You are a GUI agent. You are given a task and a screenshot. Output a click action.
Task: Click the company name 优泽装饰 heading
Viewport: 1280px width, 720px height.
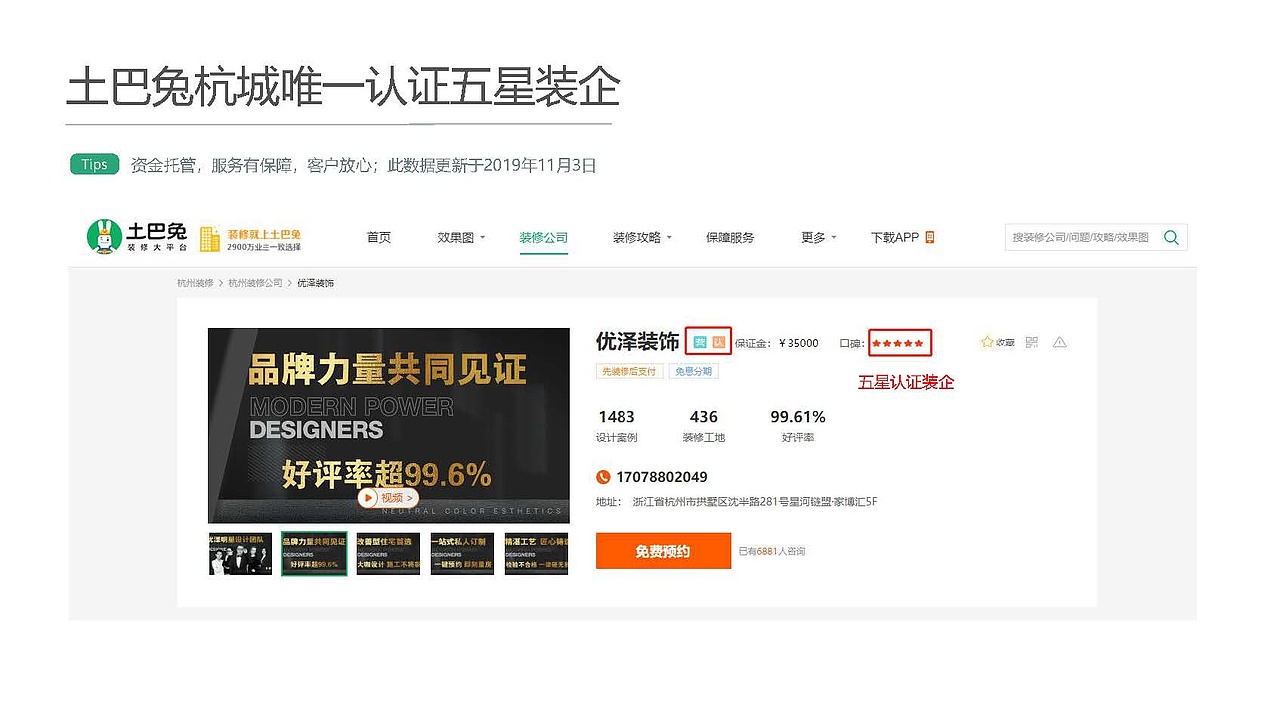638,341
